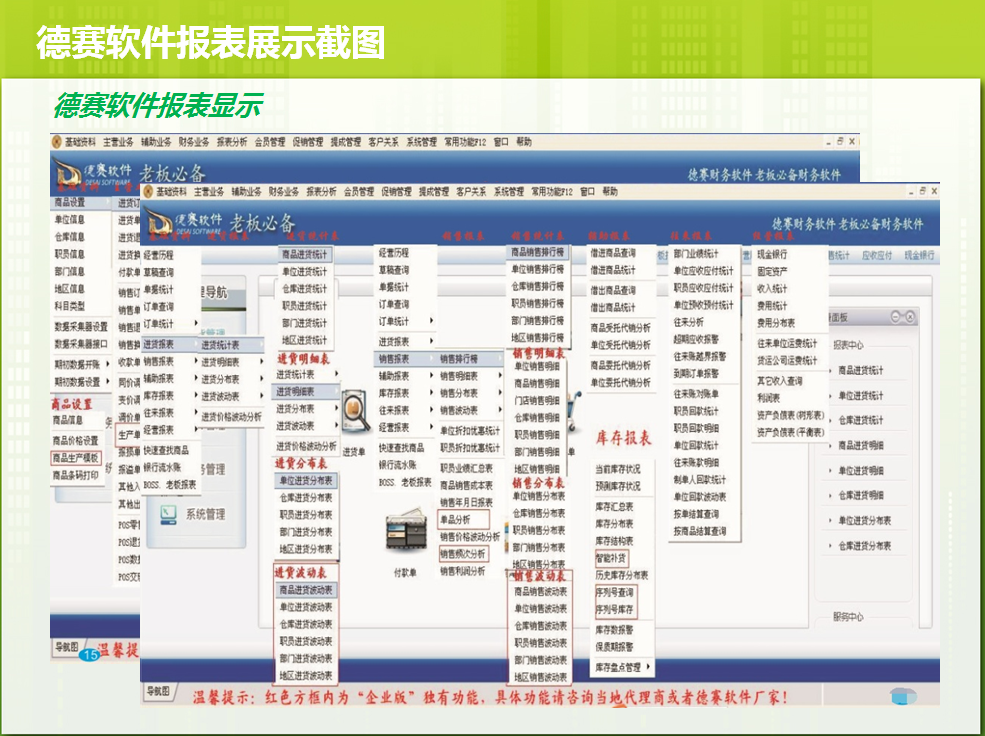Choose 往来账对账单 menu entry
Viewport: 985px width, 736px height.
click(696, 394)
